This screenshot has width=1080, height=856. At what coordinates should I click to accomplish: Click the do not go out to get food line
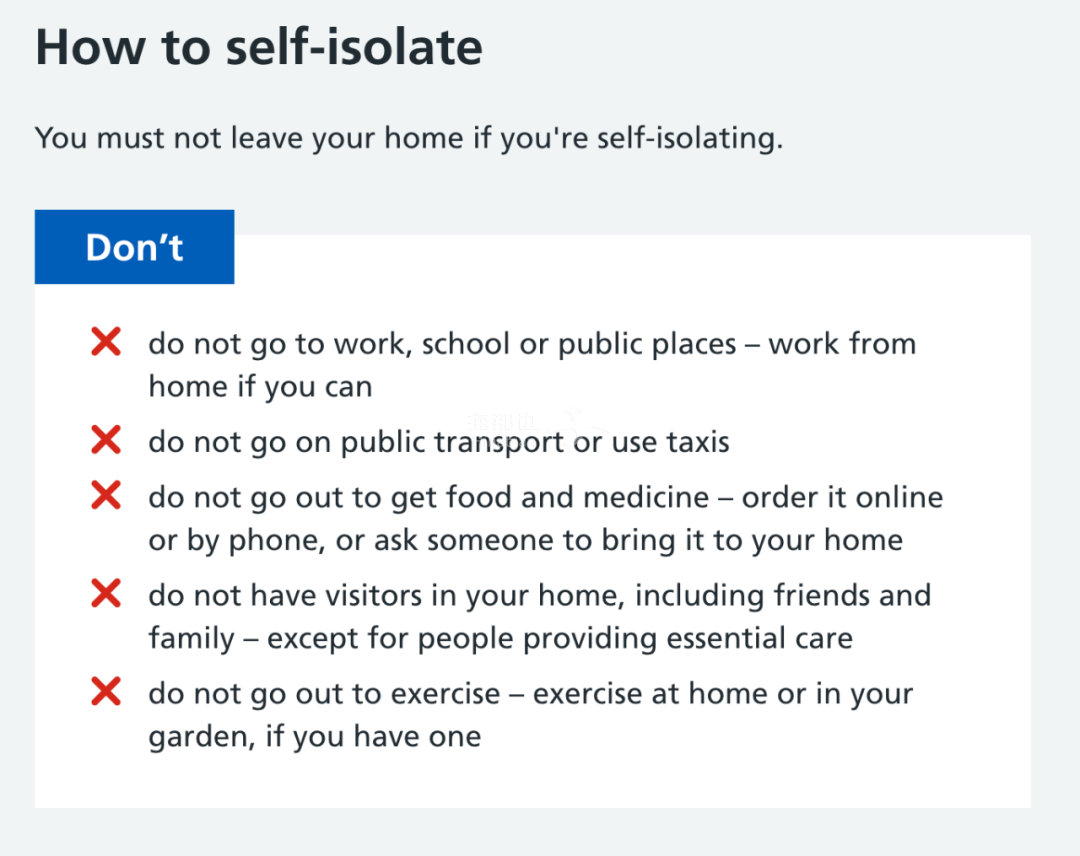pyautogui.click(x=546, y=498)
